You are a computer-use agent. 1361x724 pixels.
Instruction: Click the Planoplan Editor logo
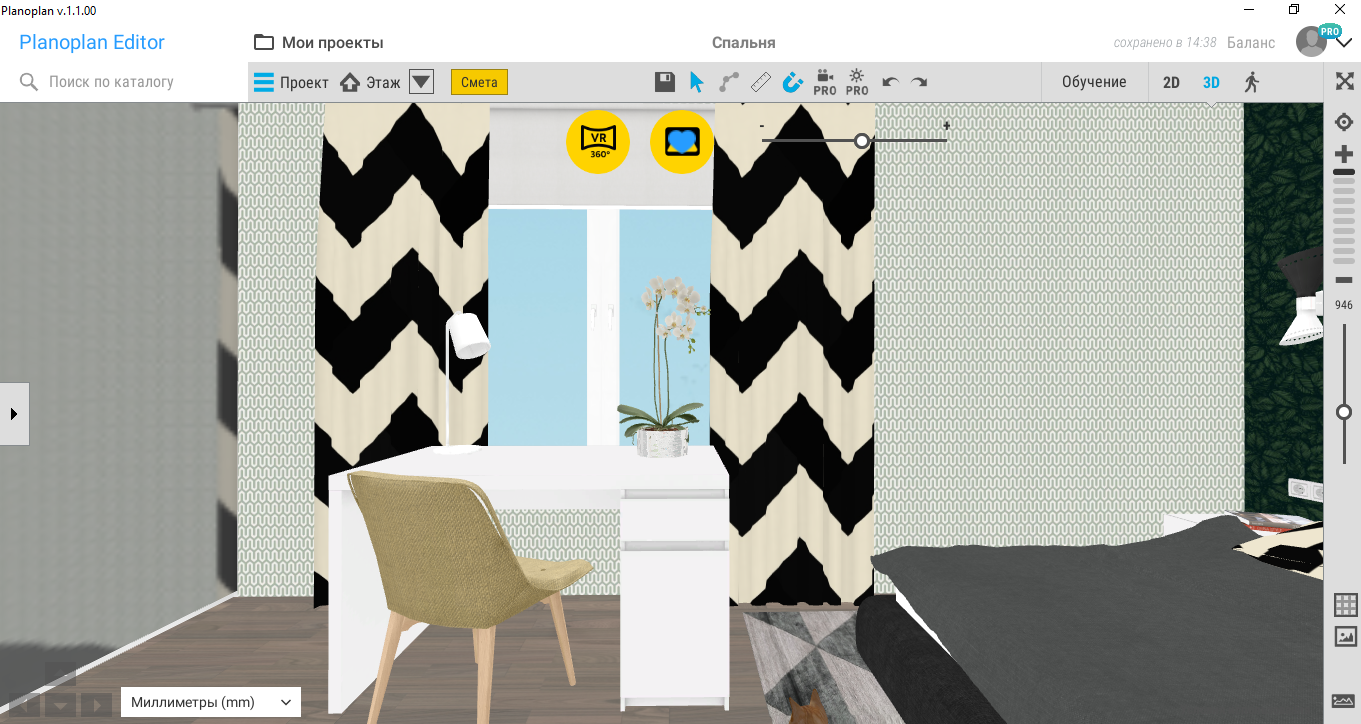92,42
